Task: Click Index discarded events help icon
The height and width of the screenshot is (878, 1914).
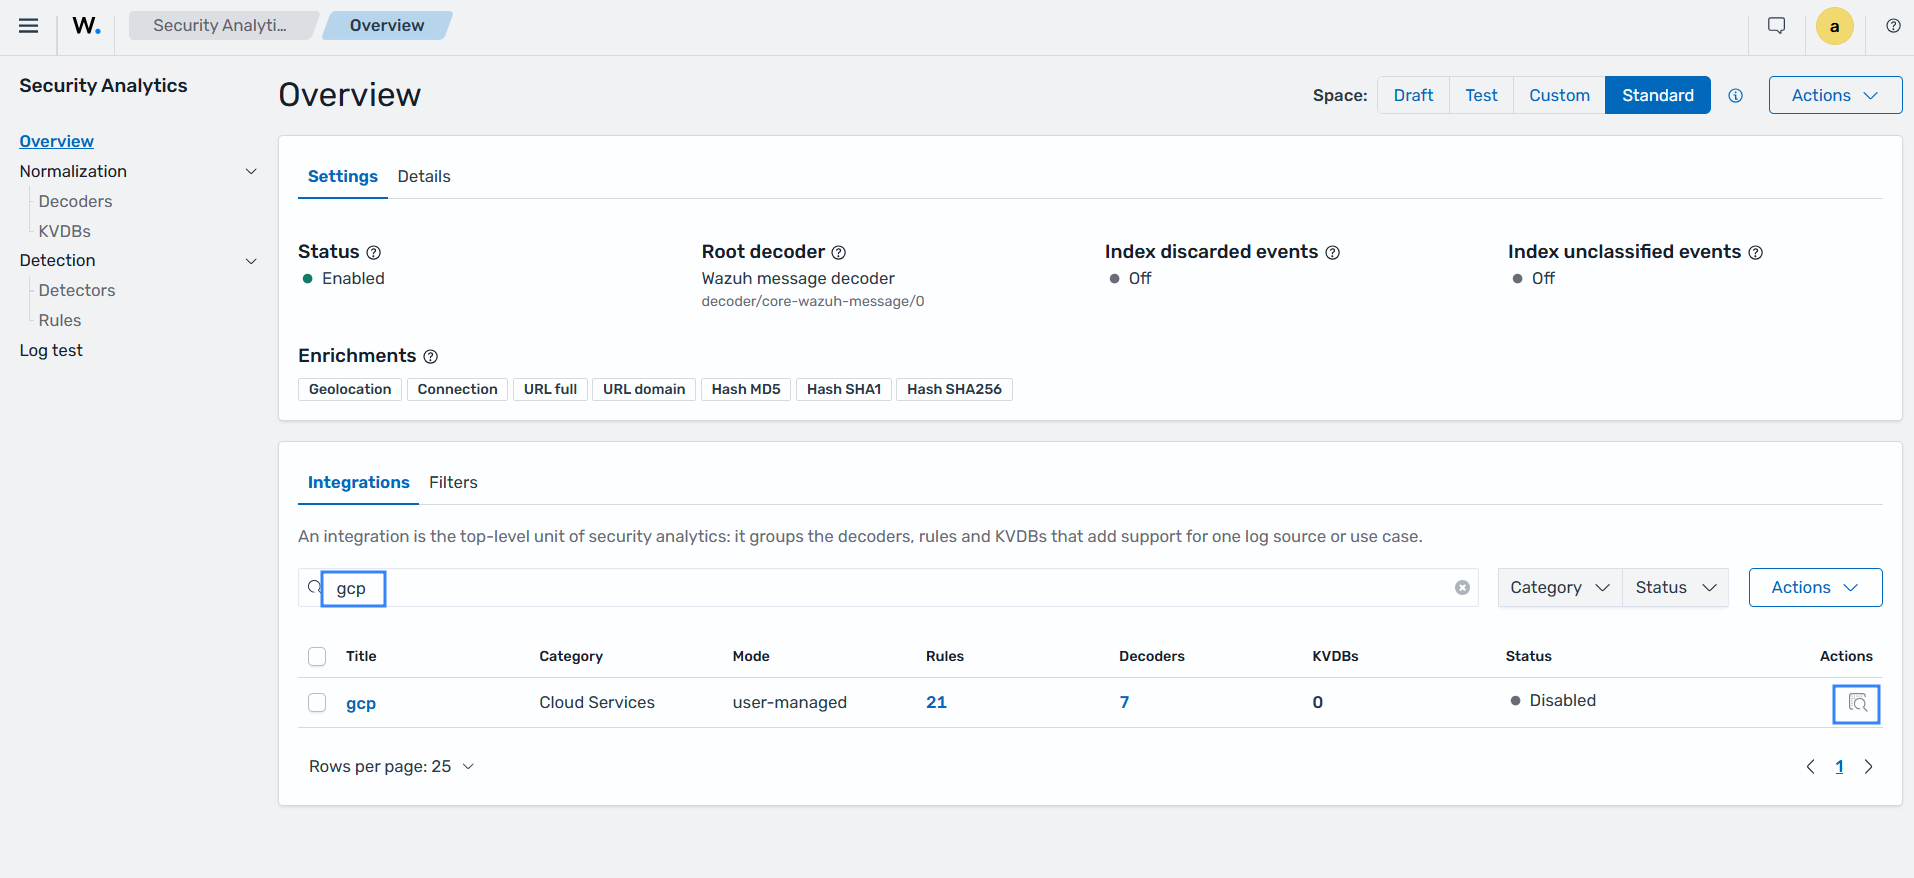Action: (1333, 253)
